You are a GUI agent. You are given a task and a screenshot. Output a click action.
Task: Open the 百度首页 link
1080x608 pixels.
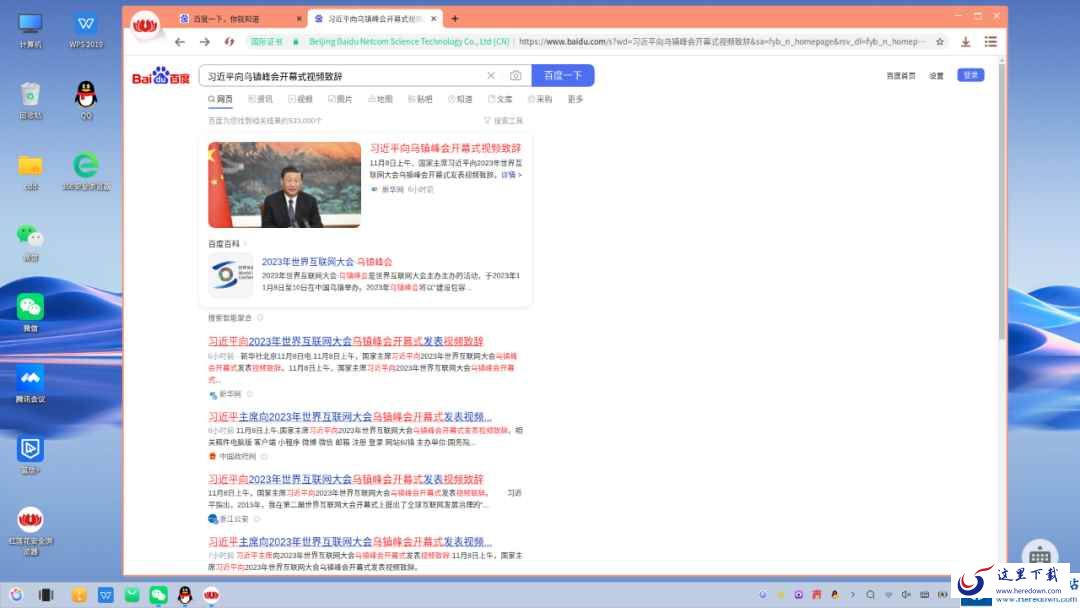pos(900,76)
